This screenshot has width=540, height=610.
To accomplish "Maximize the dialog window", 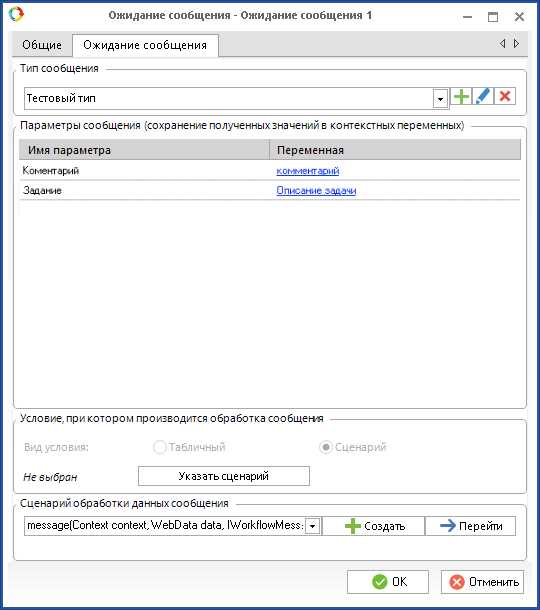I will (x=493, y=16).
